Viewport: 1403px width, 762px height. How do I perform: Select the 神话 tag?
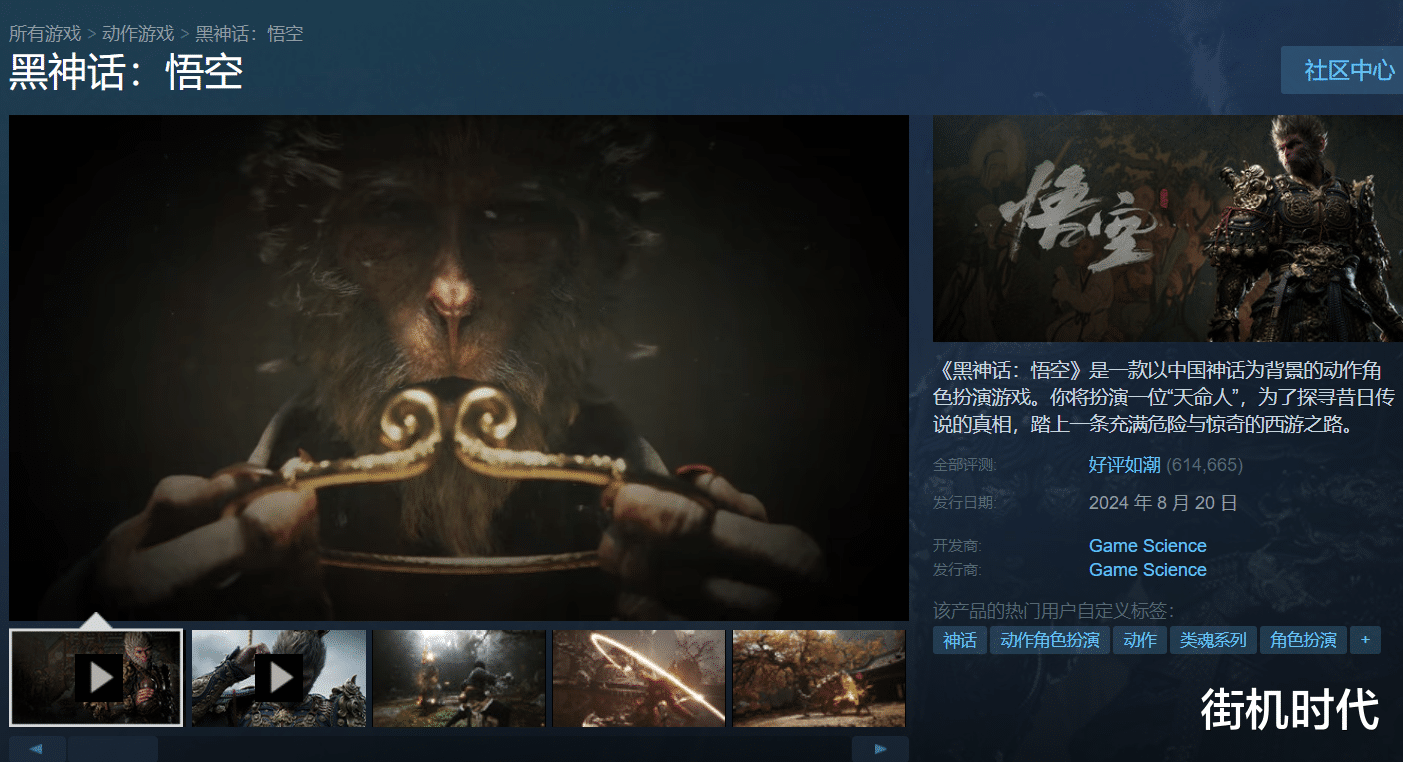(x=960, y=640)
